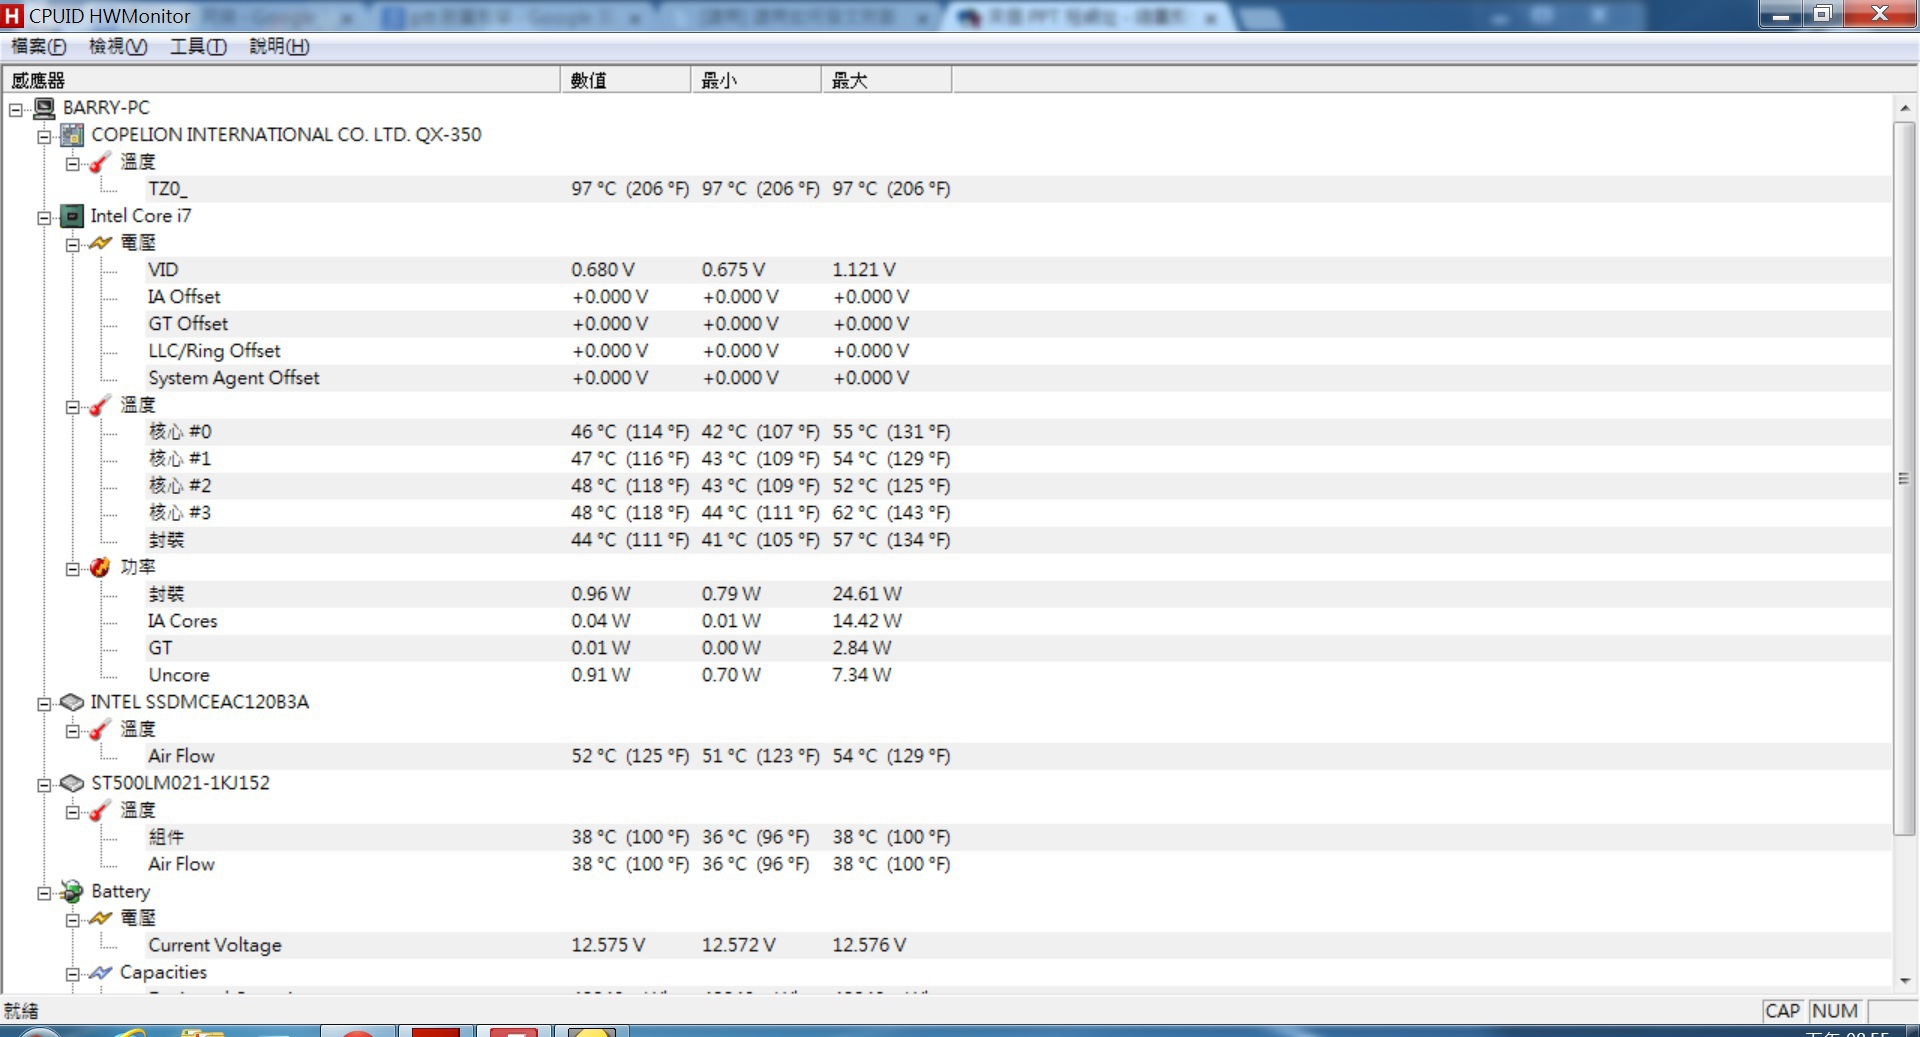Image resolution: width=1920 pixels, height=1037 pixels.
Task: Collapse the 溫度 group under COPELION board
Action: 72,164
